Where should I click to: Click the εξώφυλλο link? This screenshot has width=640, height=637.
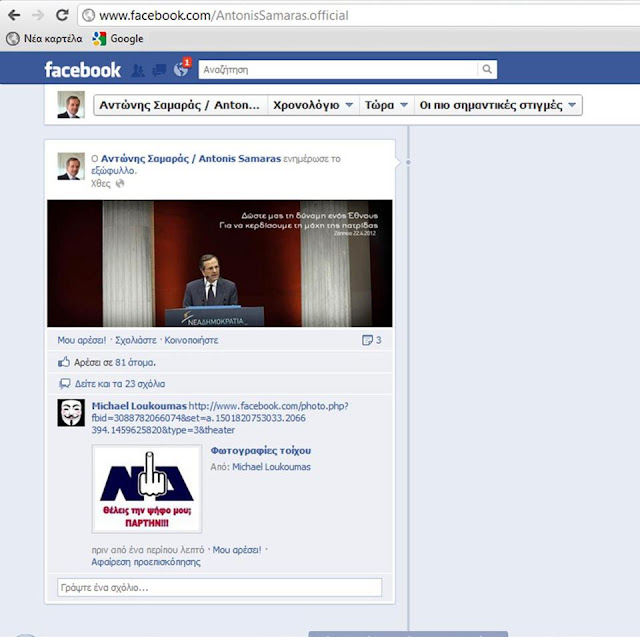113,171
